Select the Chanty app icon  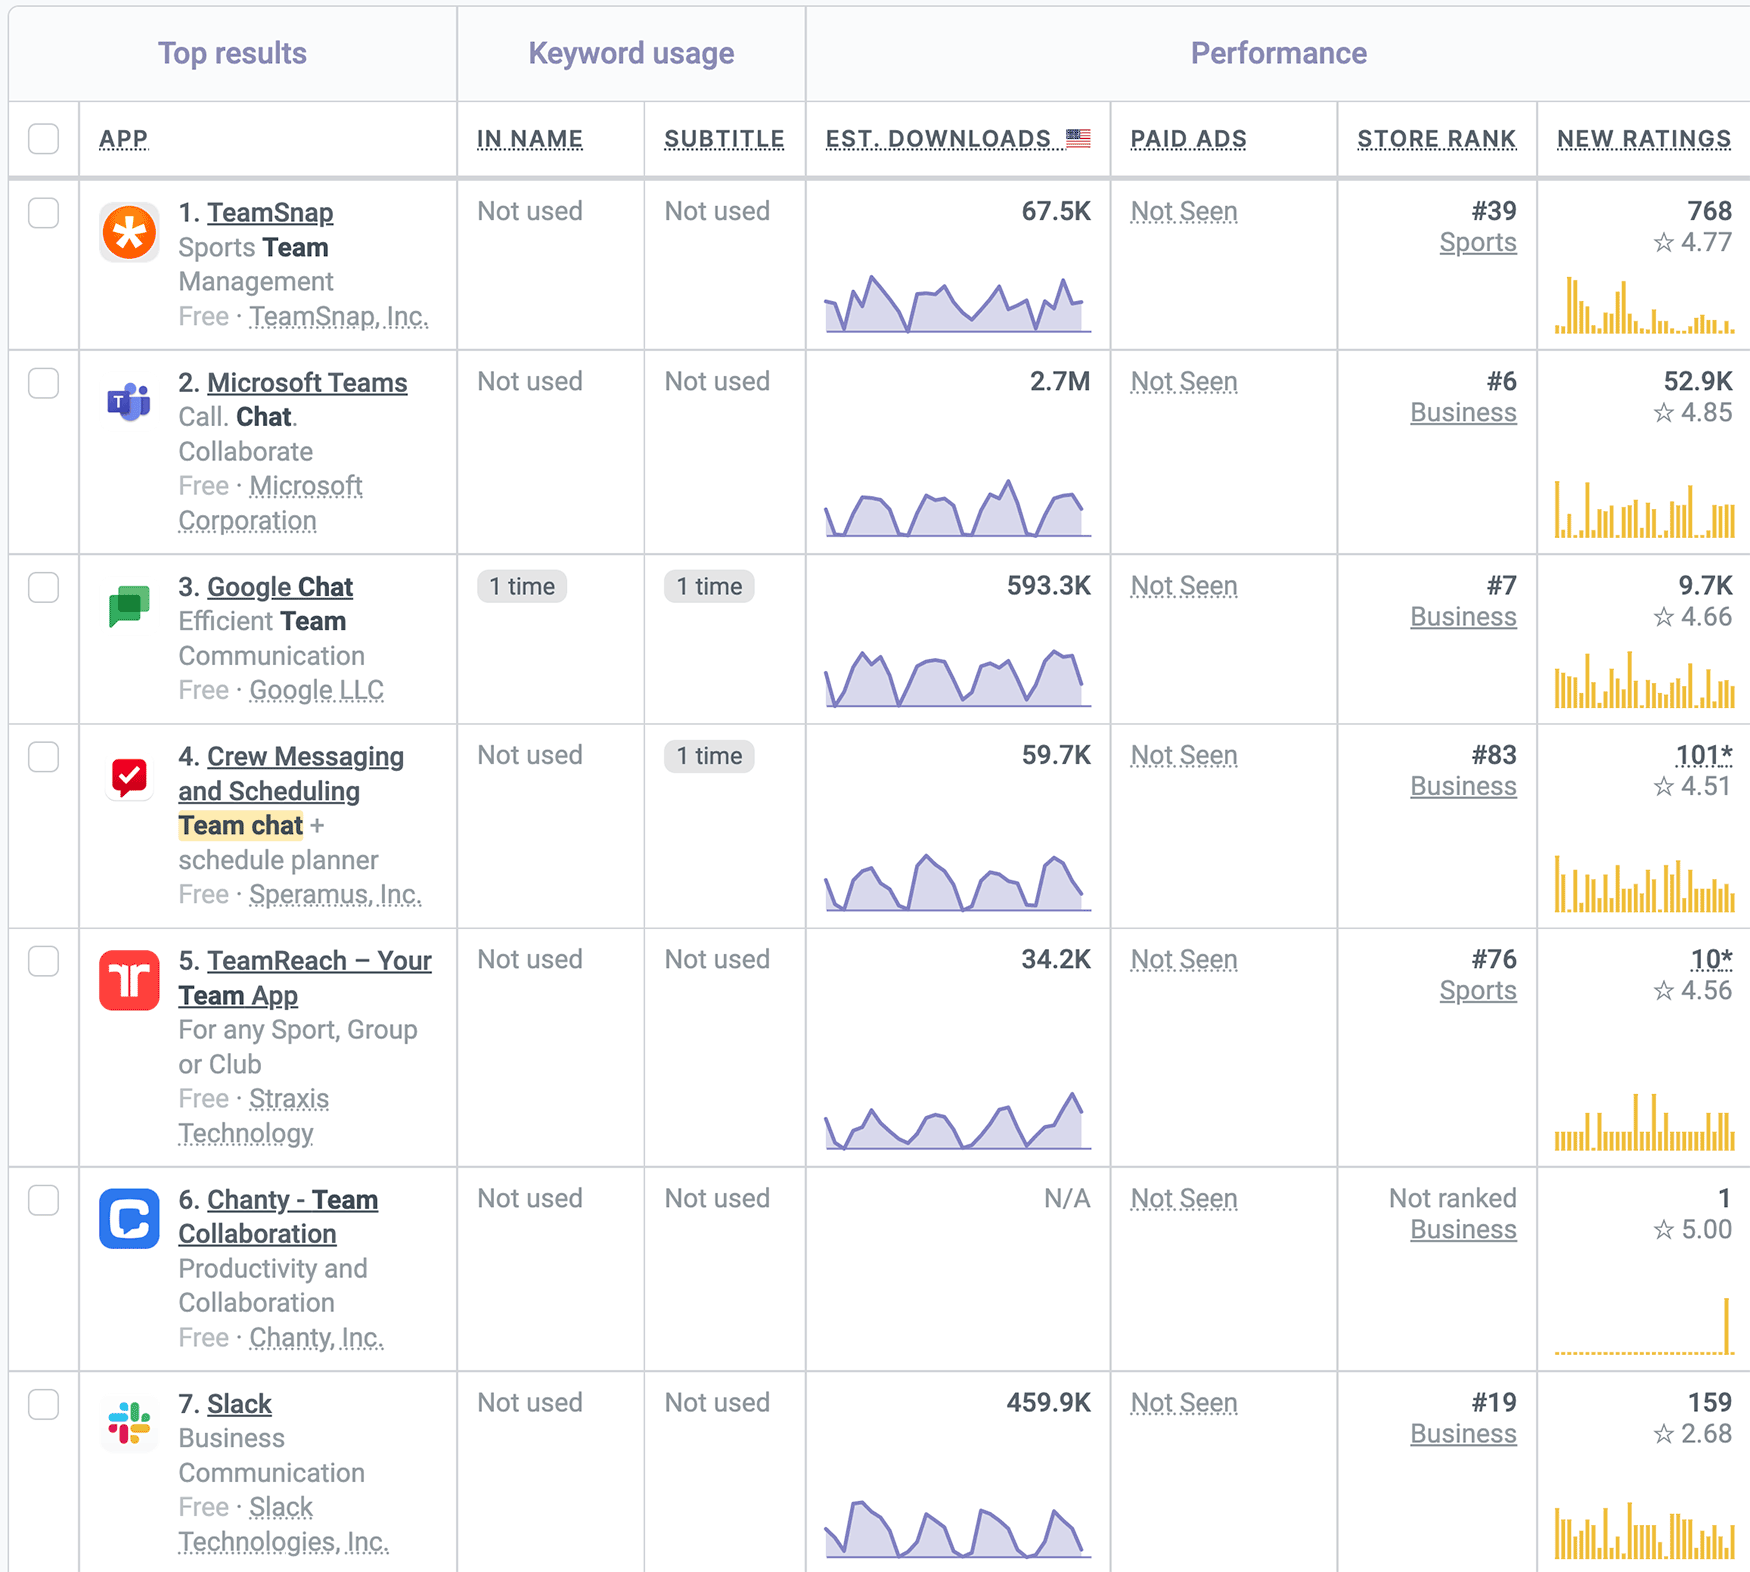pyautogui.click(x=129, y=1218)
